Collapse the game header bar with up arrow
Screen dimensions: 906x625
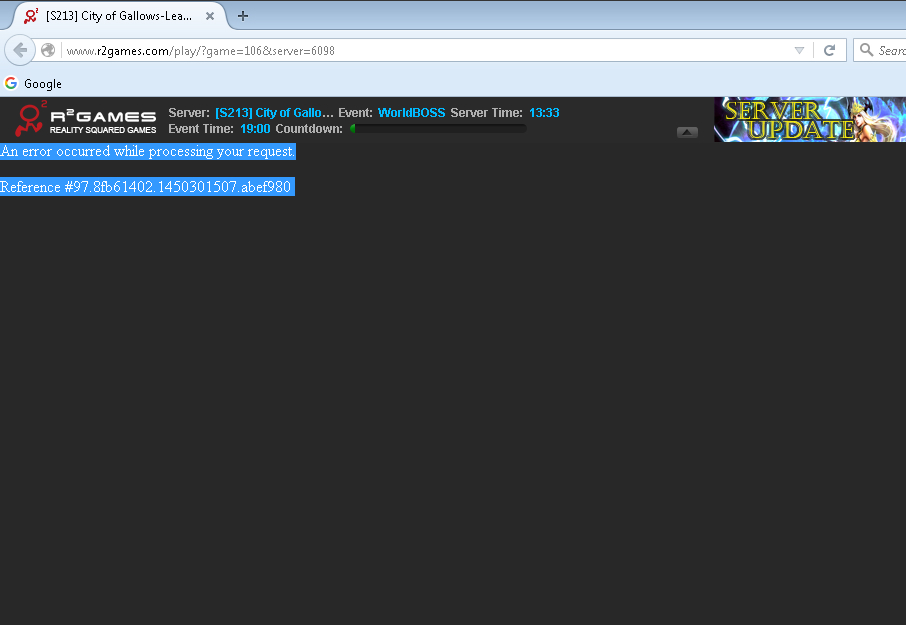[687, 132]
